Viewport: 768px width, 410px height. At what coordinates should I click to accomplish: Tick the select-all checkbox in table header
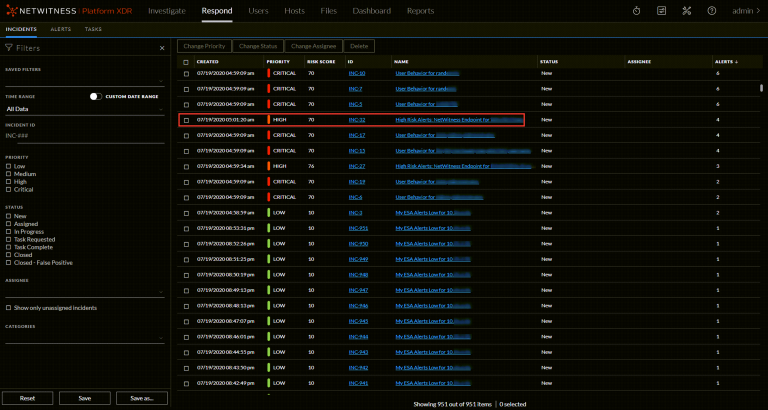185,62
